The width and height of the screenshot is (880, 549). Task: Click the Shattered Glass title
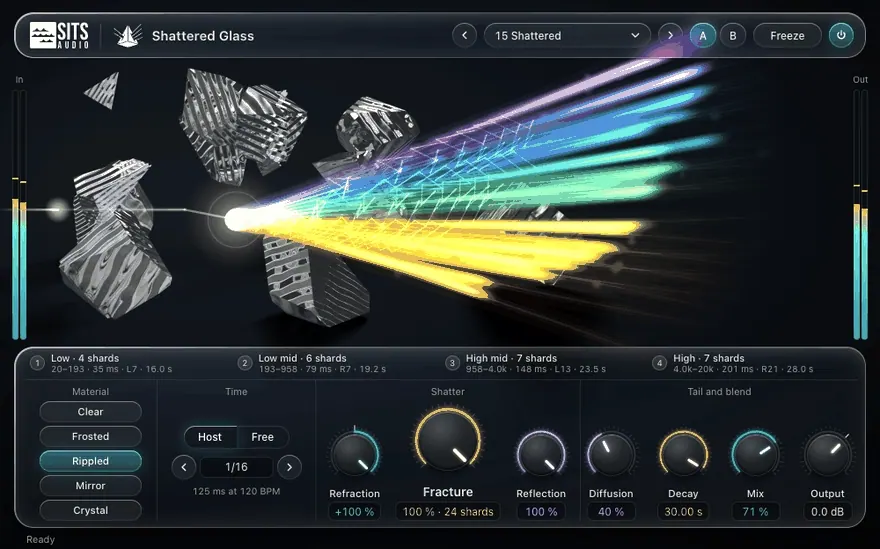(x=203, y=36)
